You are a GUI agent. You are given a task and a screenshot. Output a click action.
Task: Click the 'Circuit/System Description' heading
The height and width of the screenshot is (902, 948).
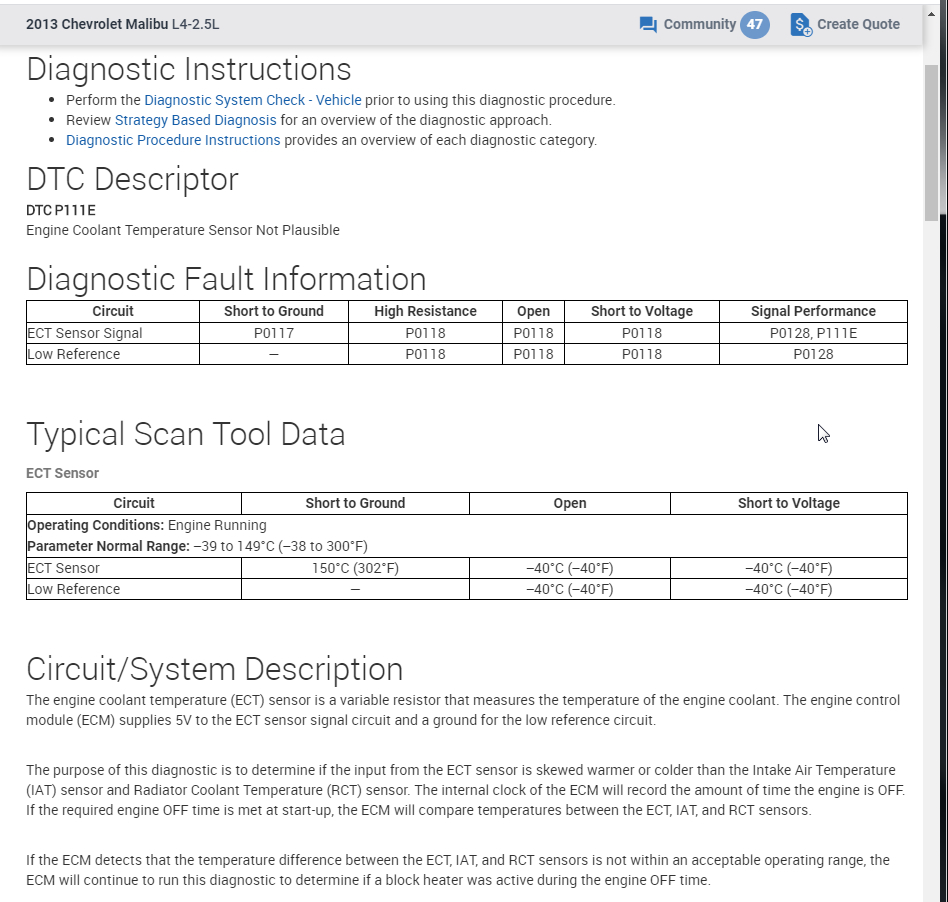click(x=215, y=669)
